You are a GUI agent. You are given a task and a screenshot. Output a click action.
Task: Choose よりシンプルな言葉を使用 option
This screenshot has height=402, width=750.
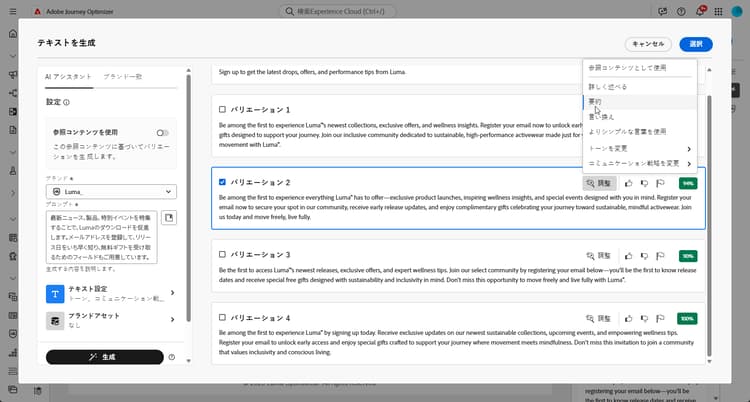point(640,132)
